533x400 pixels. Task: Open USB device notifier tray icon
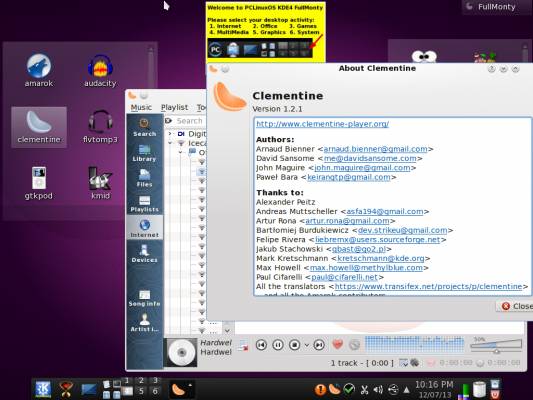[393, 389]
